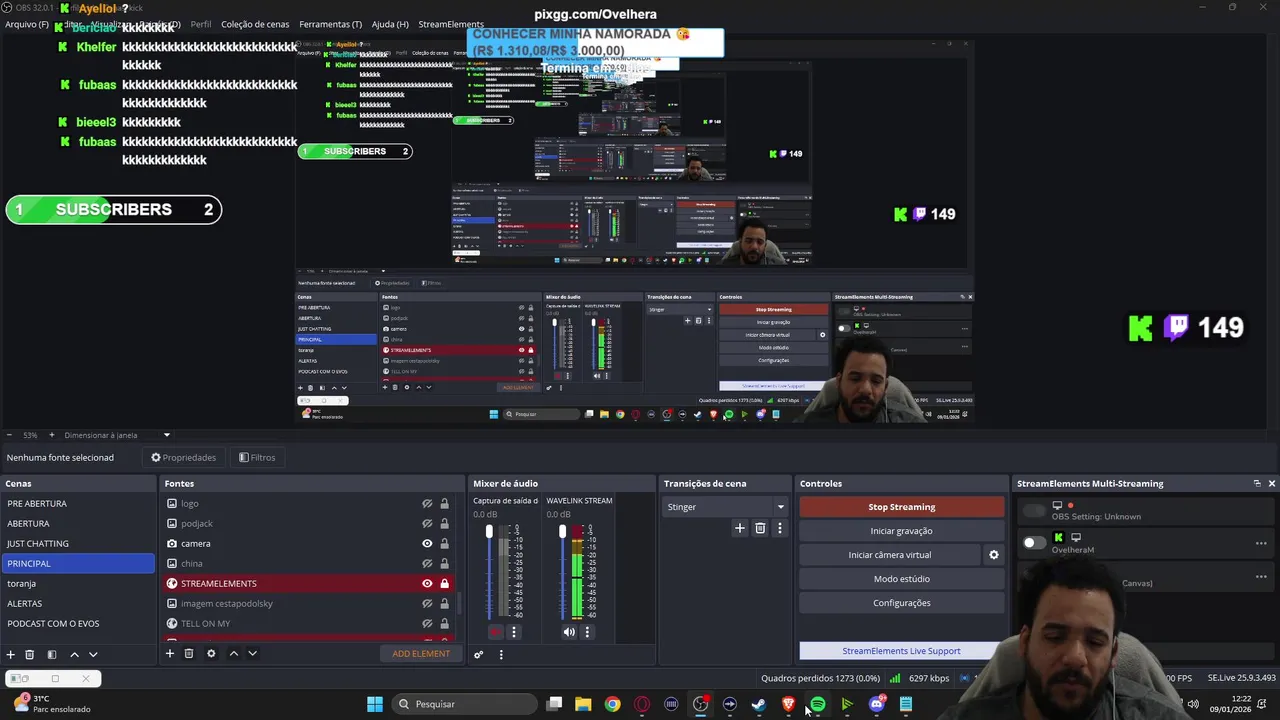Open Arquivo (F) menu
1280x720 pixels.
click(x=27, y=24)
